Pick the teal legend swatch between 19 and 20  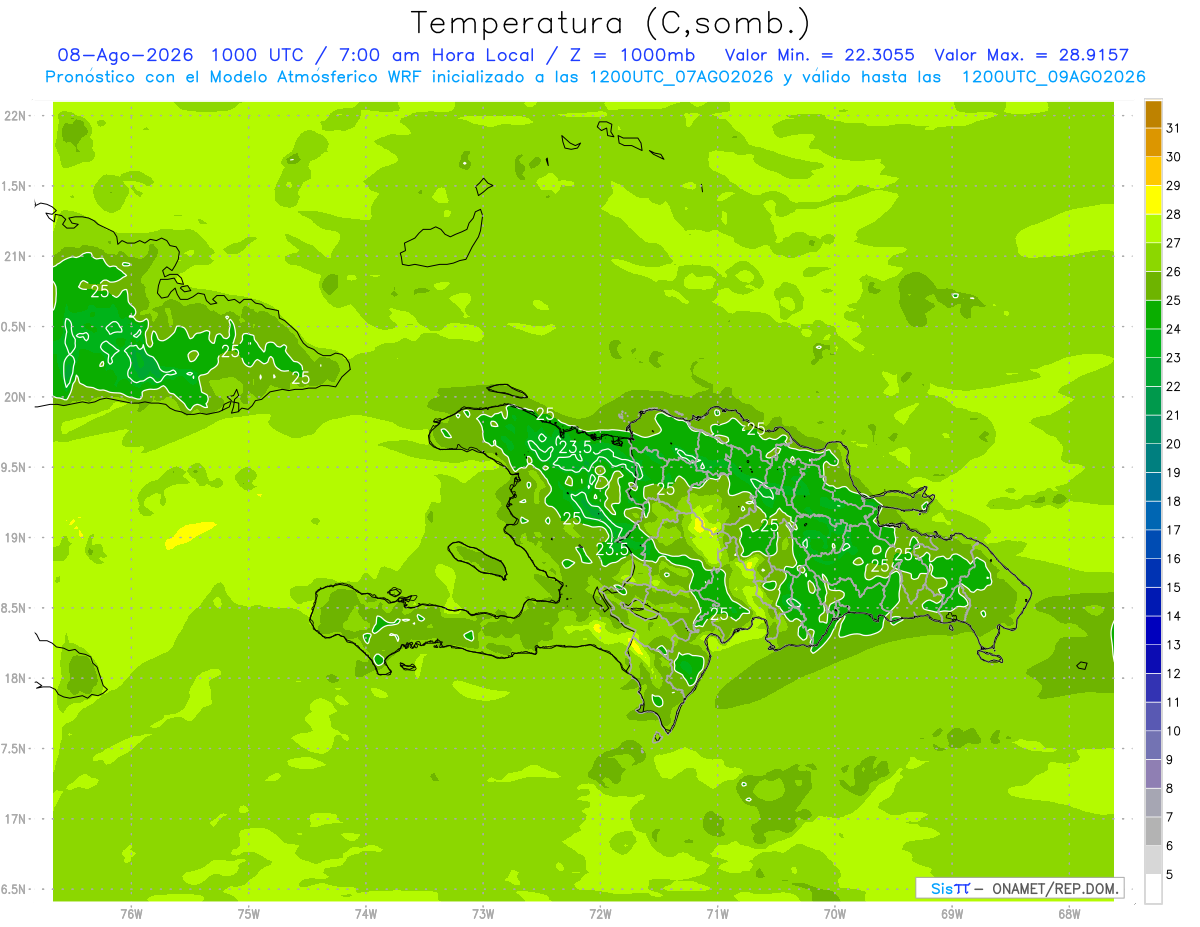(x=1153, y=459)
